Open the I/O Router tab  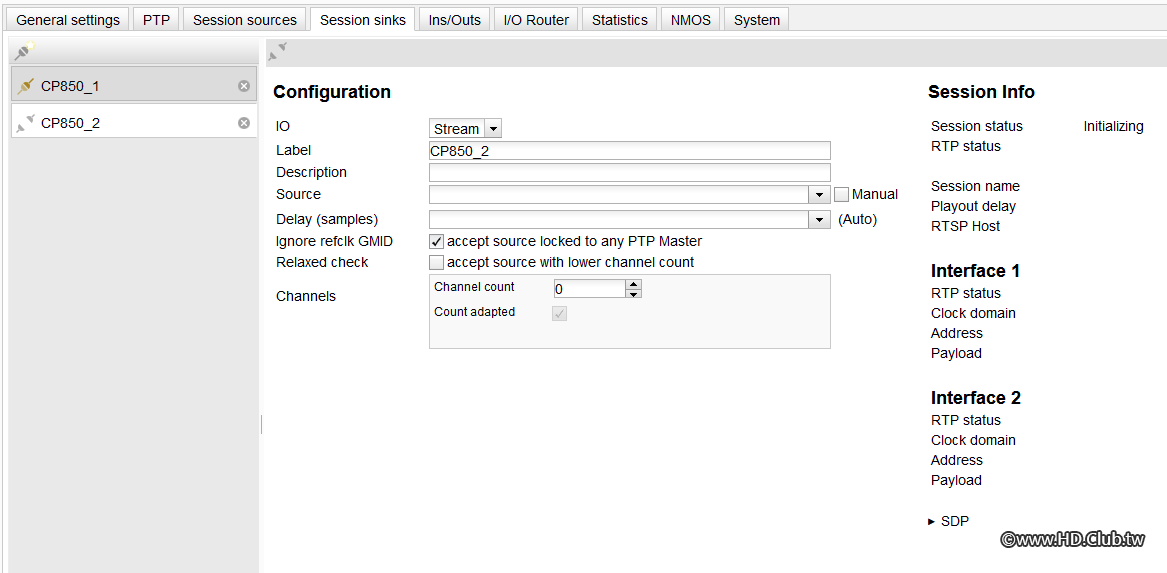coord(536,20)
